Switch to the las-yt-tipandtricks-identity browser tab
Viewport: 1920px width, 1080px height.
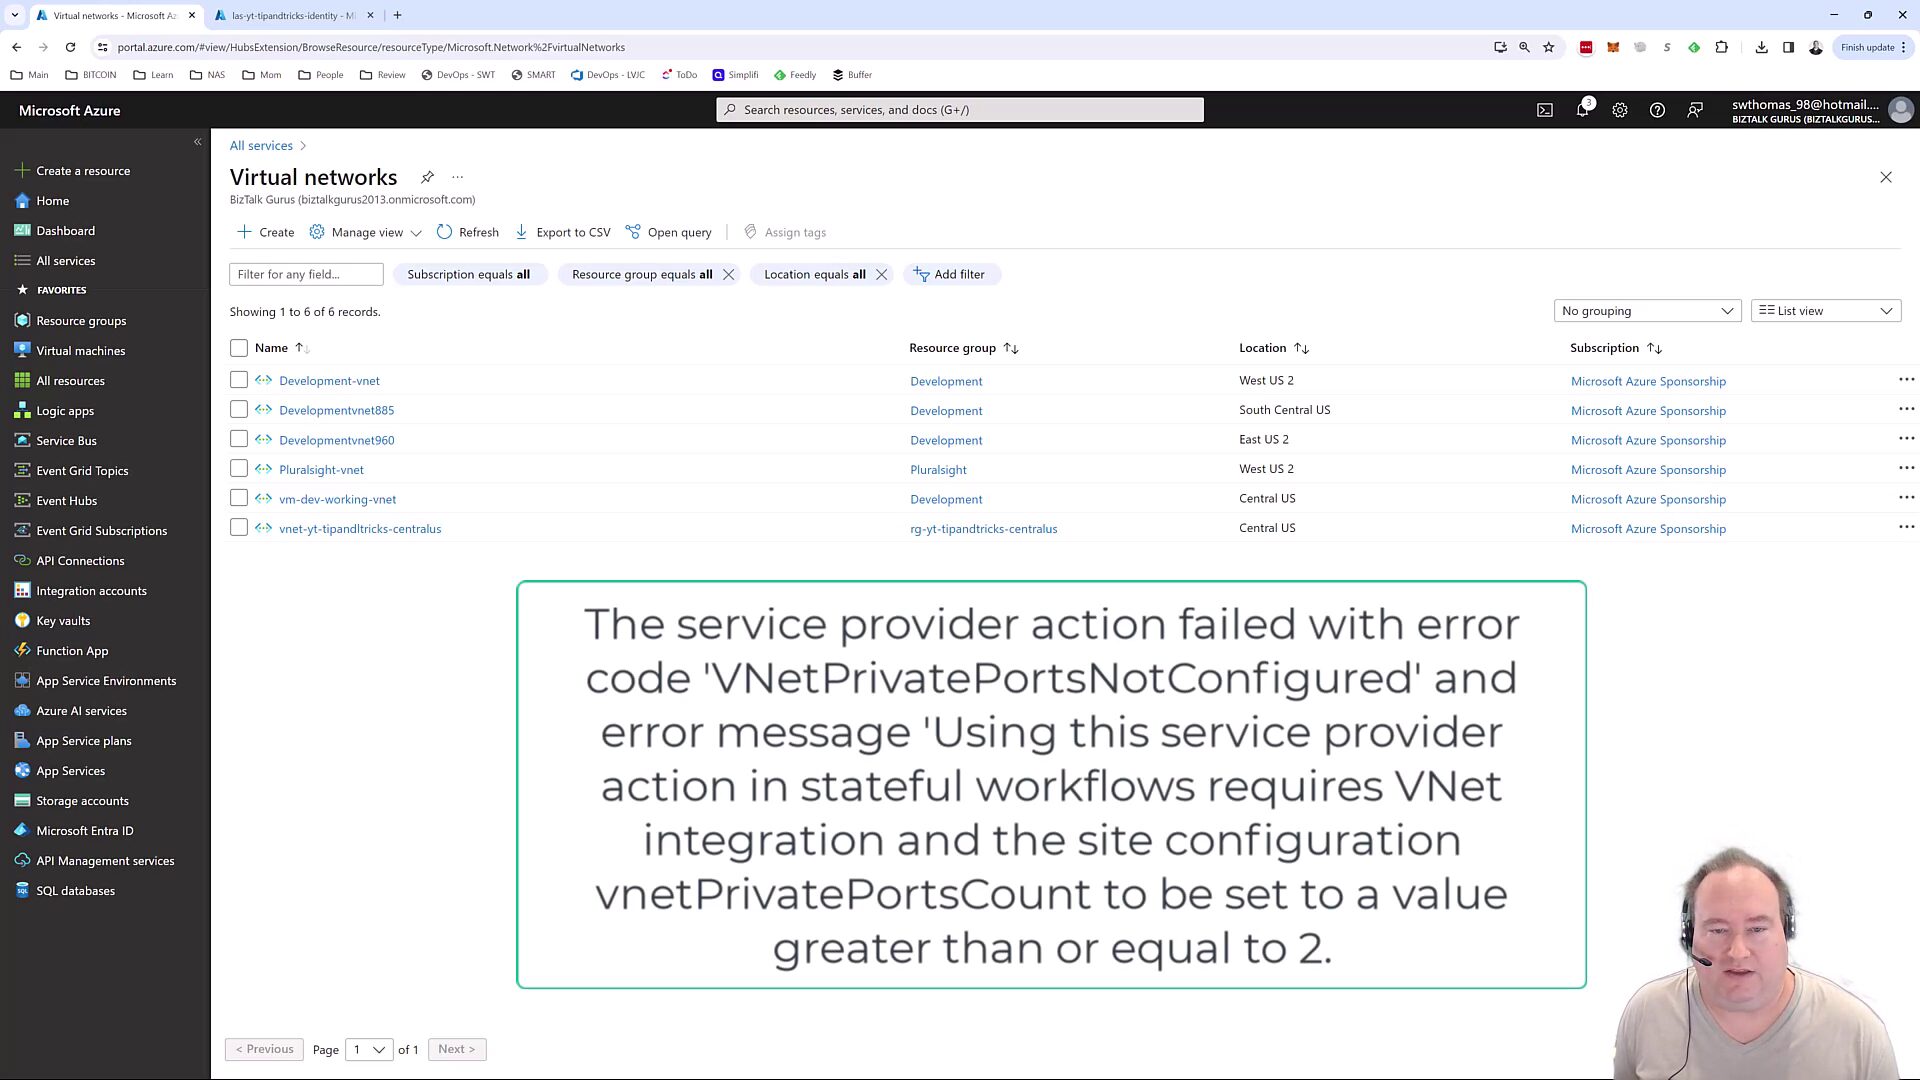pyautogui.click(x=293, y=15)
